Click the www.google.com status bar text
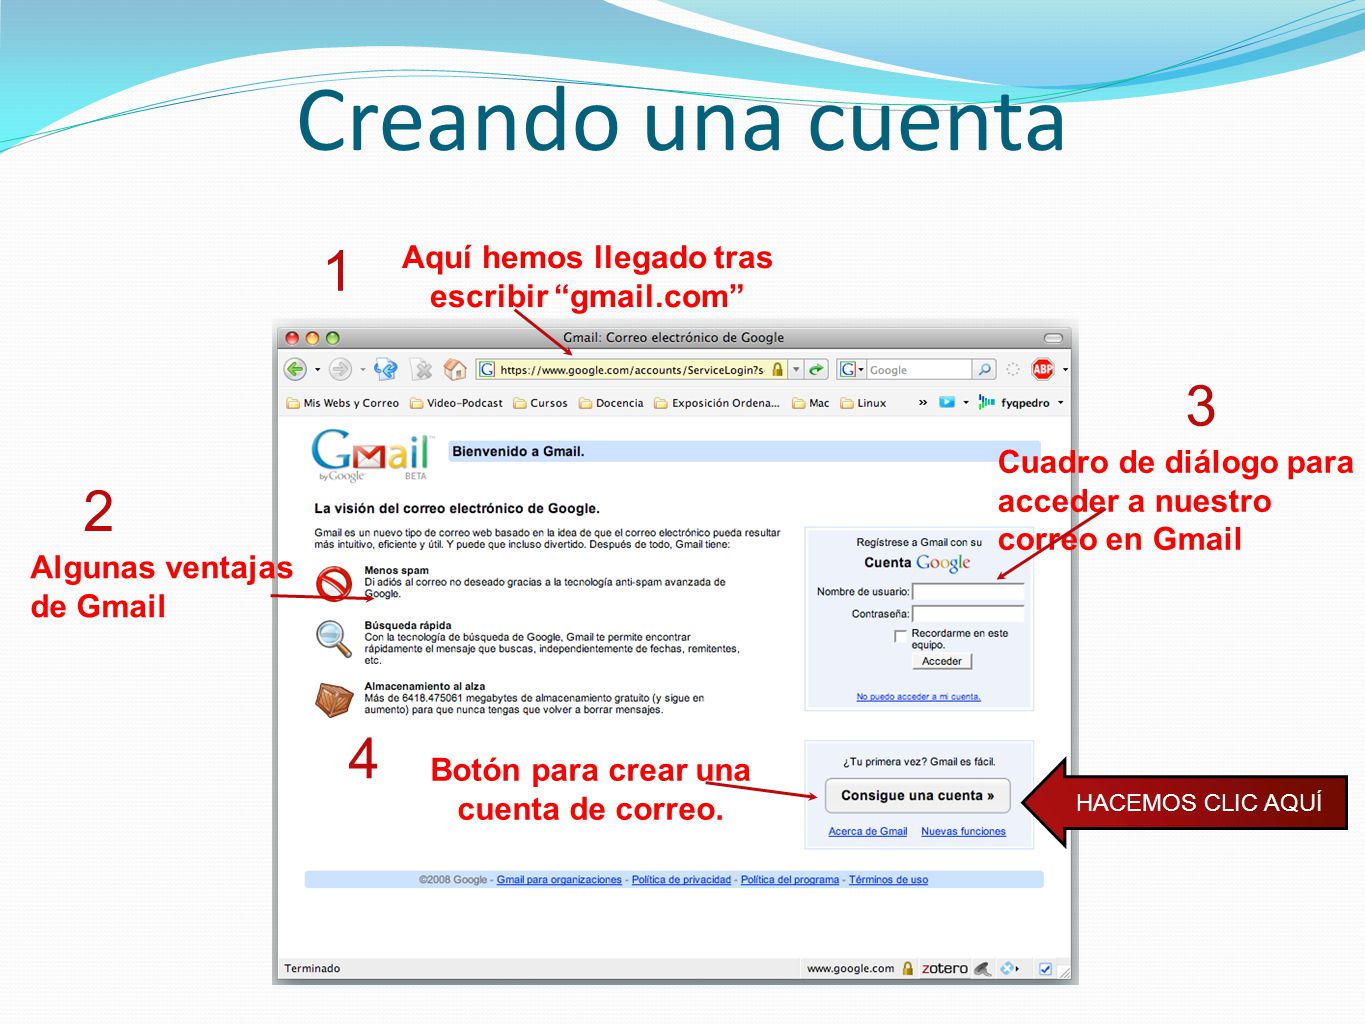This screenshot has width=1365, height=1024. (x=851, y=968)
